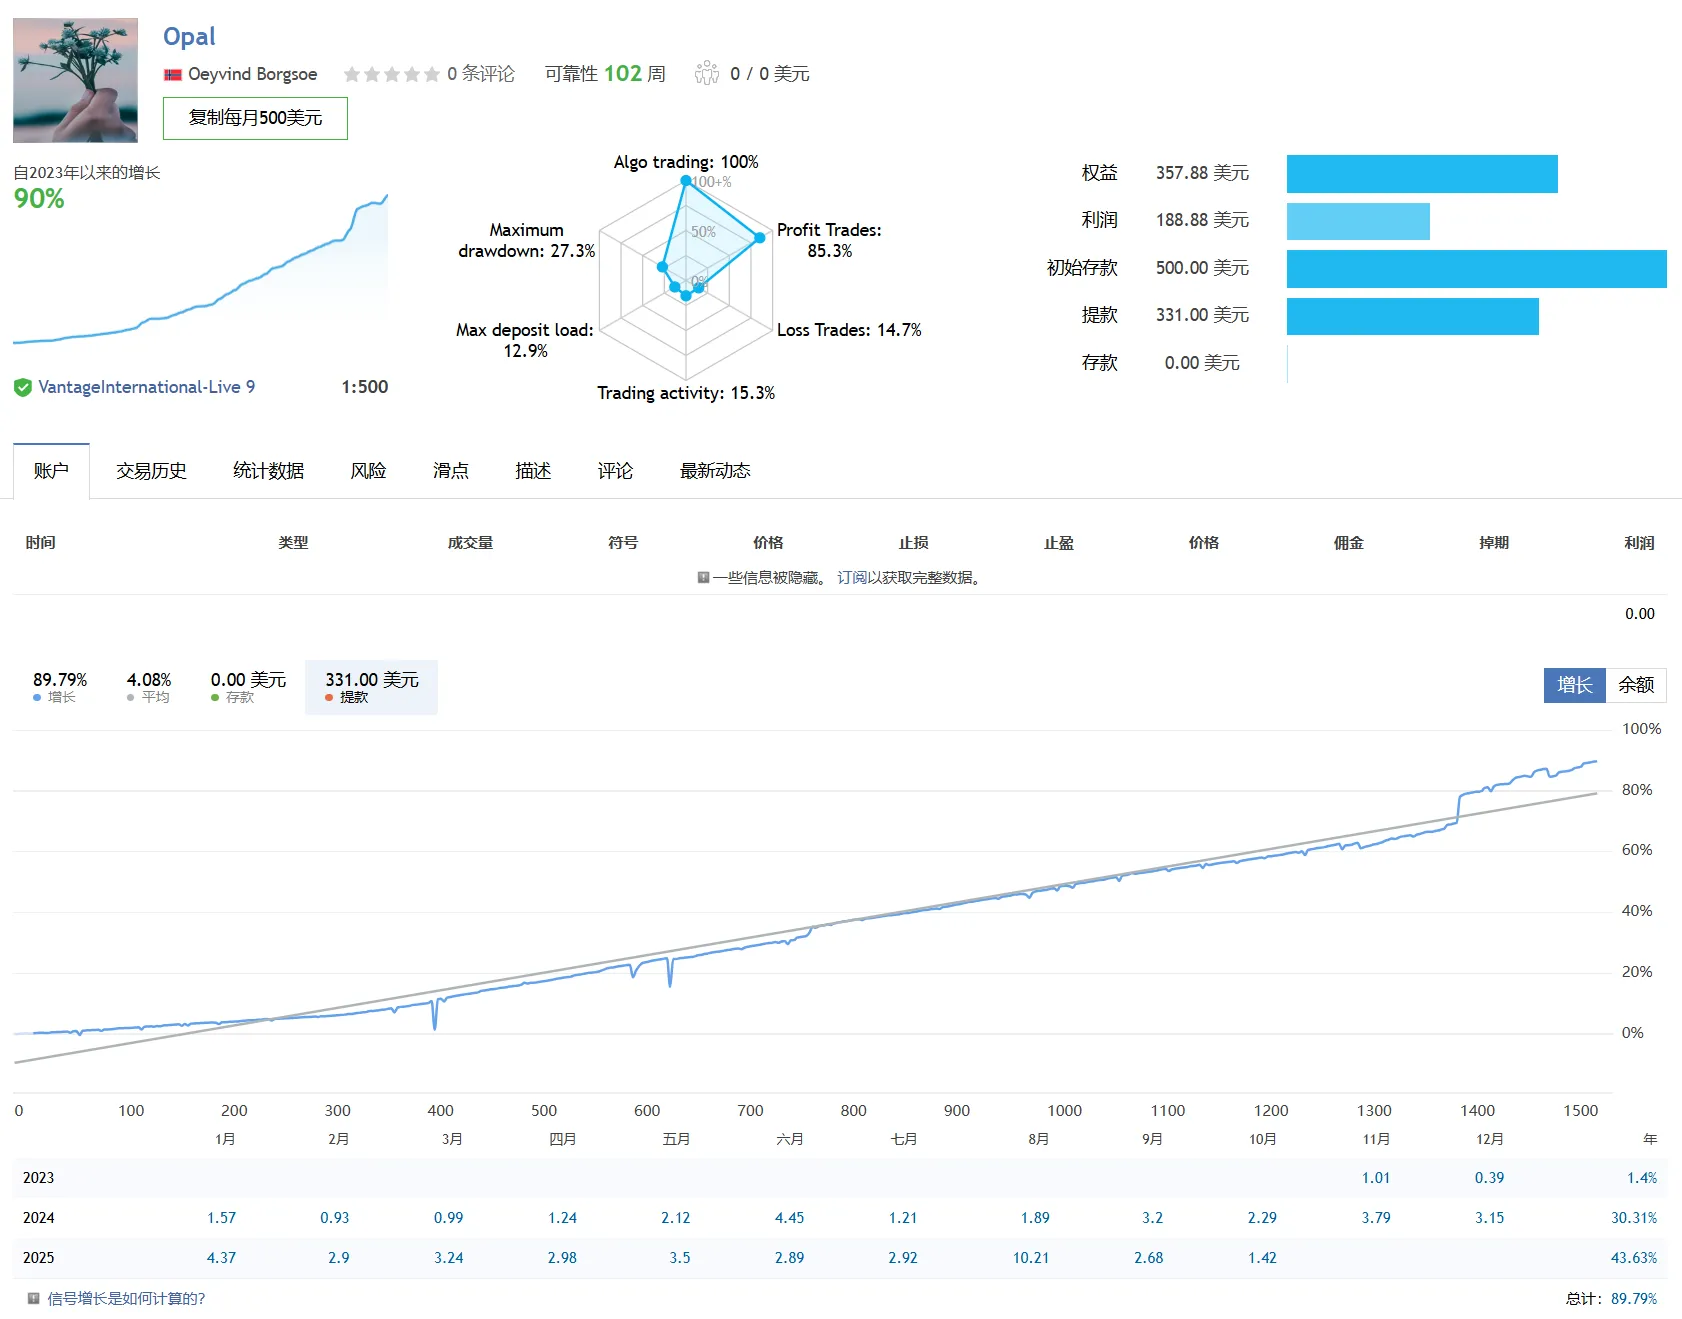Toggle the 存款 deposits series legend

(x=248, y=687)
